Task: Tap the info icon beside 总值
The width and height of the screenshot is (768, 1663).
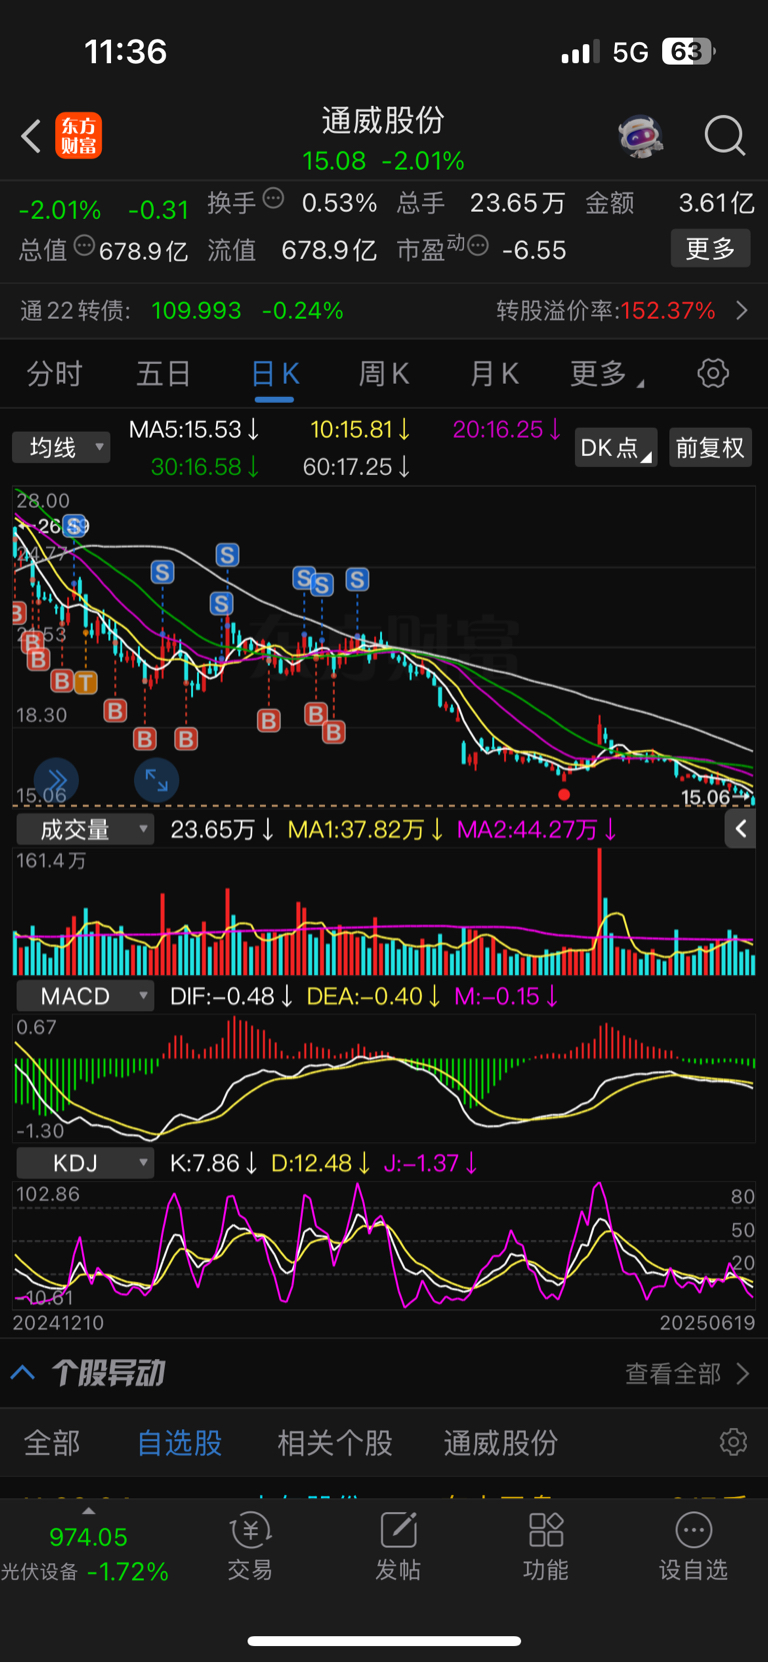Action: click(84, 246)
